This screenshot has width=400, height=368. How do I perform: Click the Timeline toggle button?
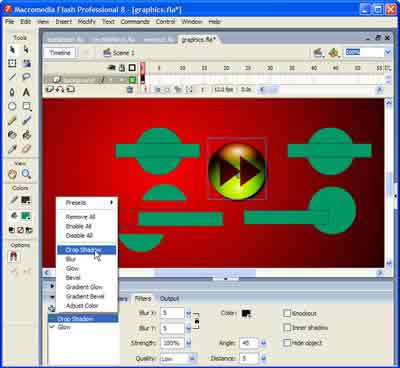click(x=60, y=53)
